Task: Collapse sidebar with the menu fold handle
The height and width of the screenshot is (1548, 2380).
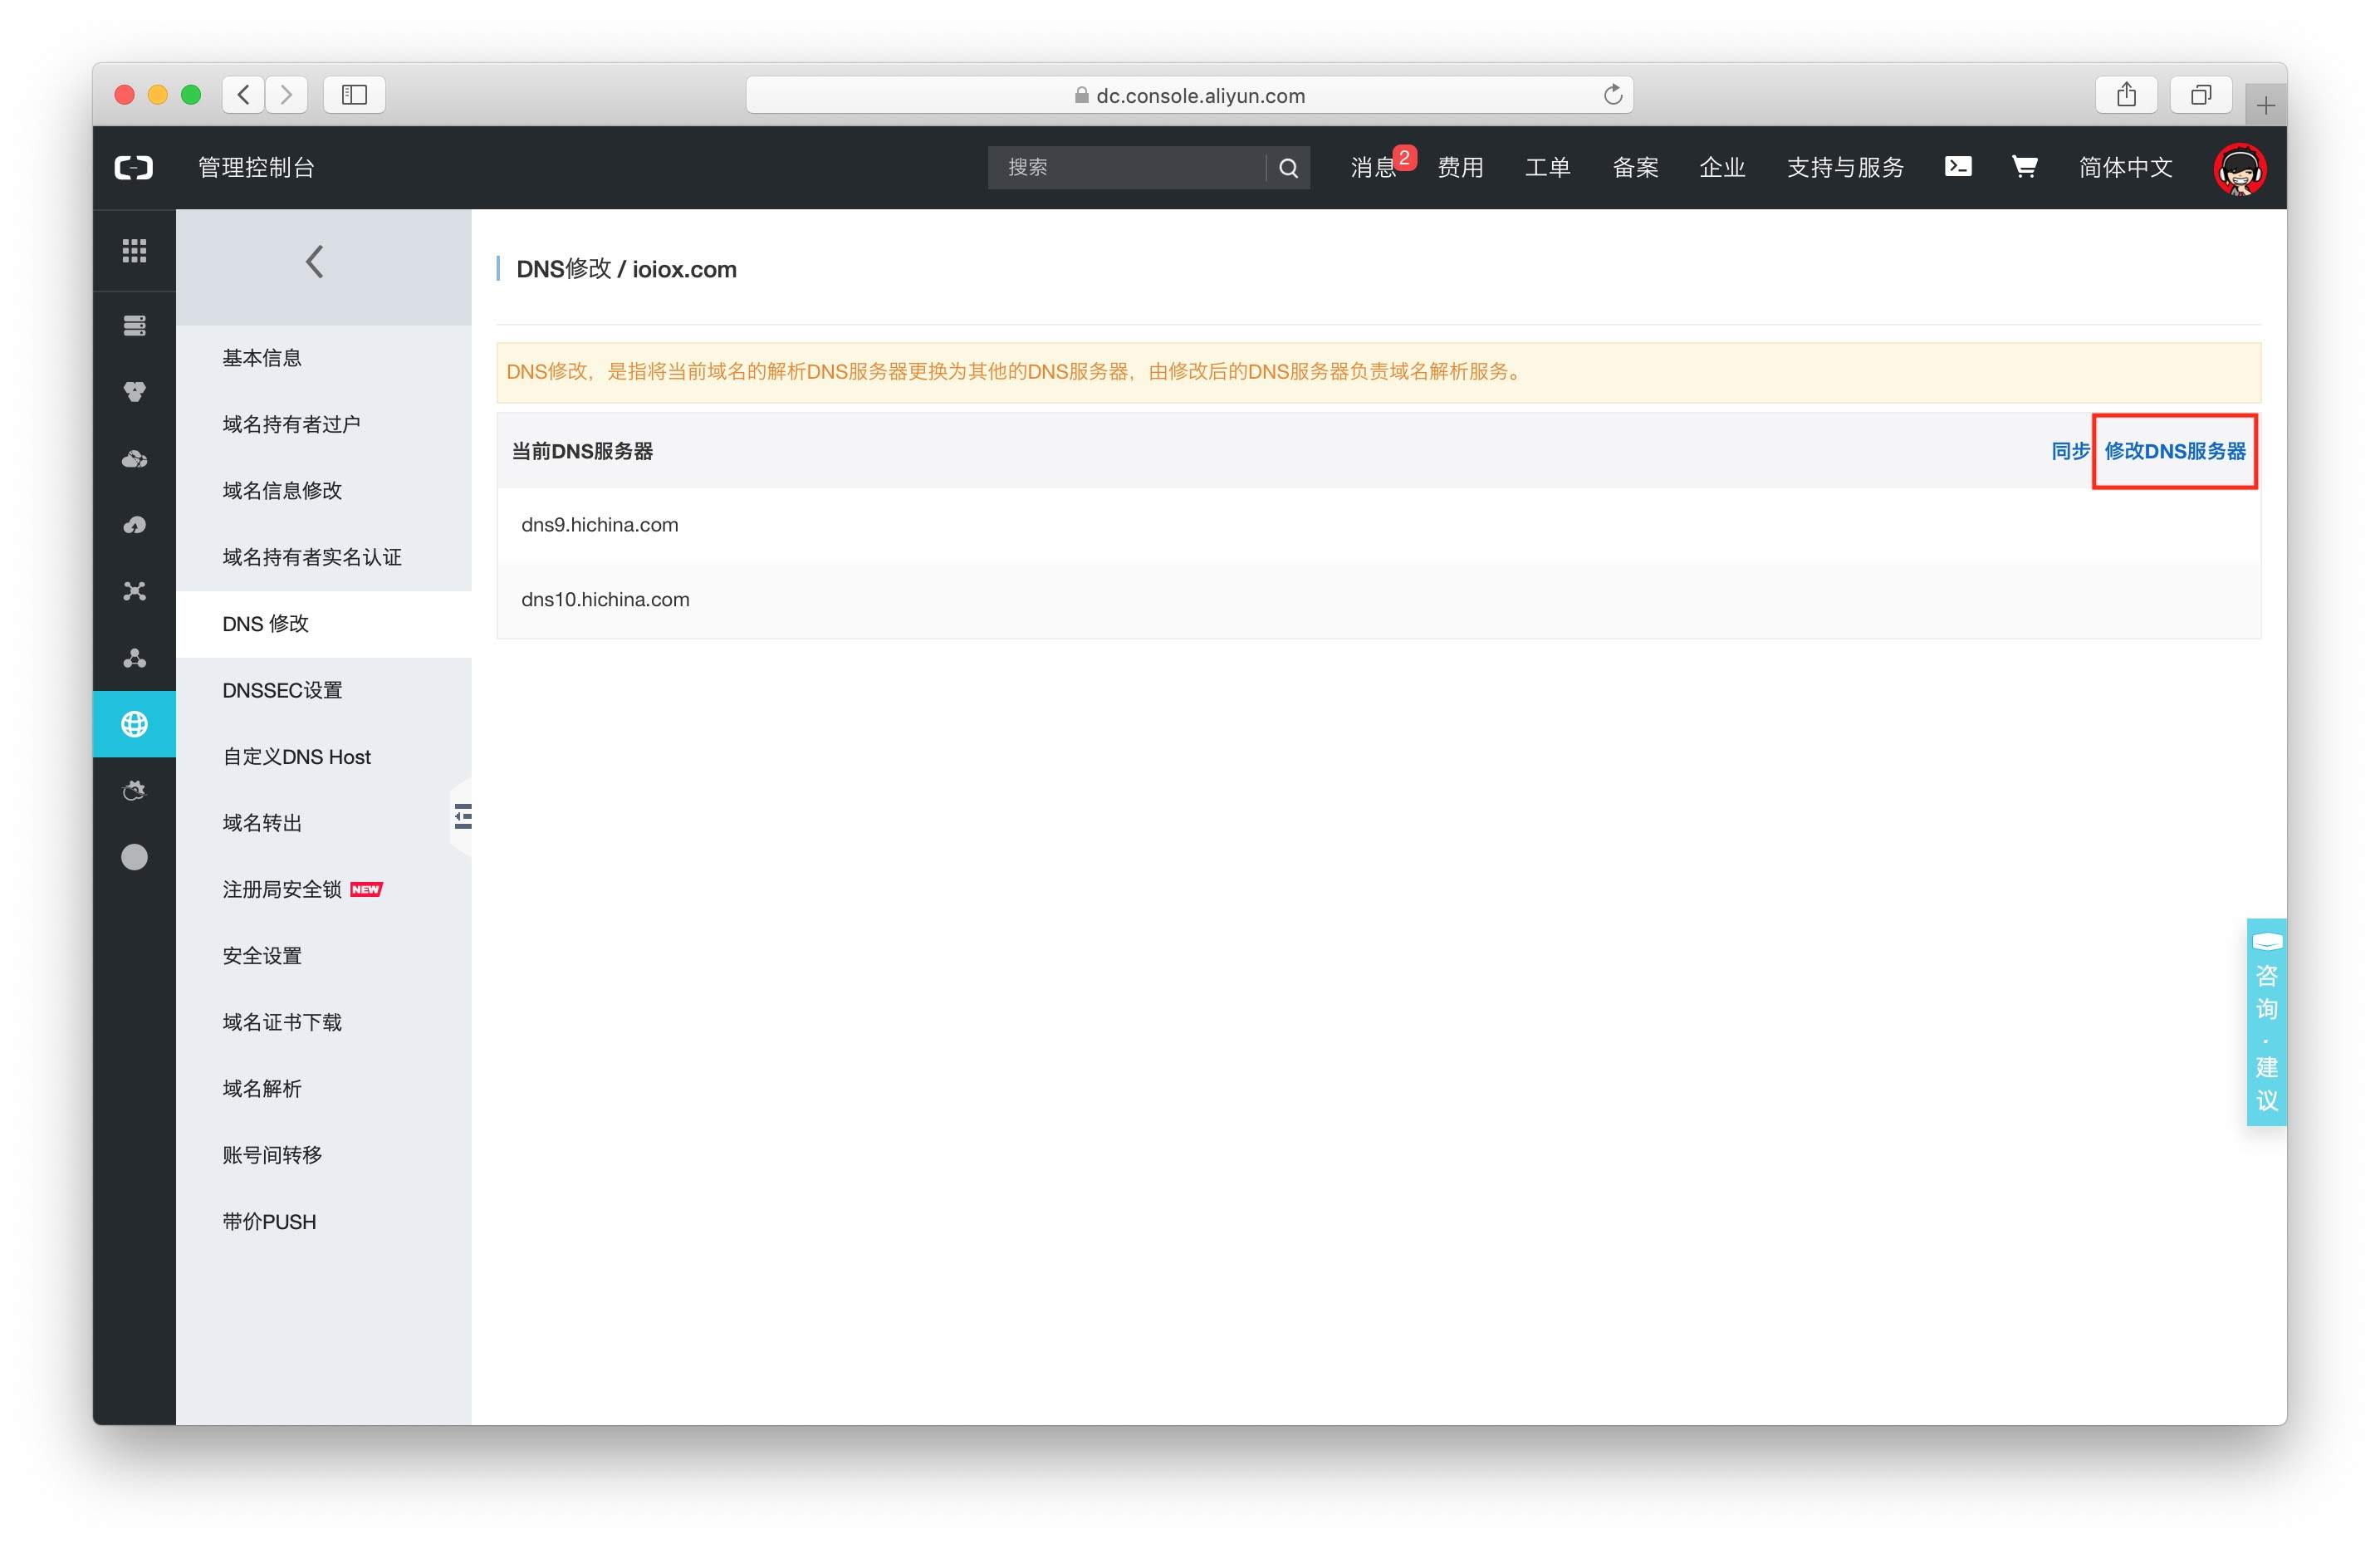Action: [x=462, y=816]
